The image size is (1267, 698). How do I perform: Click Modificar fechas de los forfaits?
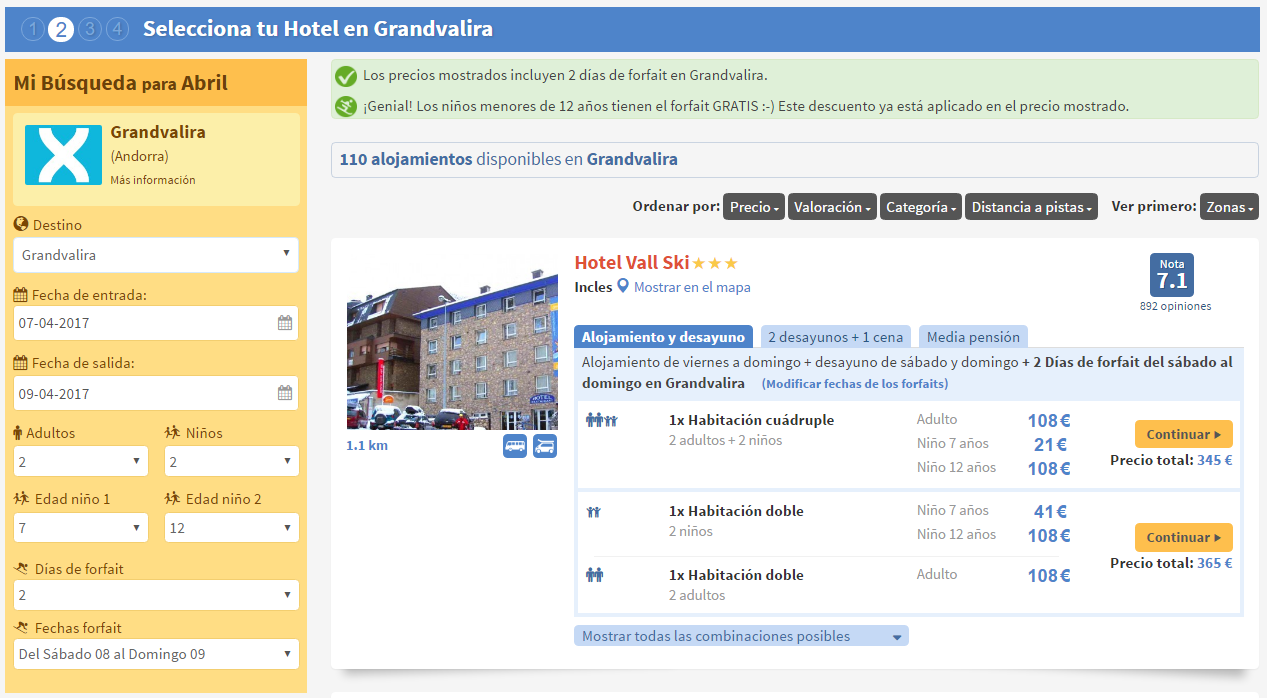click(x=855, y=384)
